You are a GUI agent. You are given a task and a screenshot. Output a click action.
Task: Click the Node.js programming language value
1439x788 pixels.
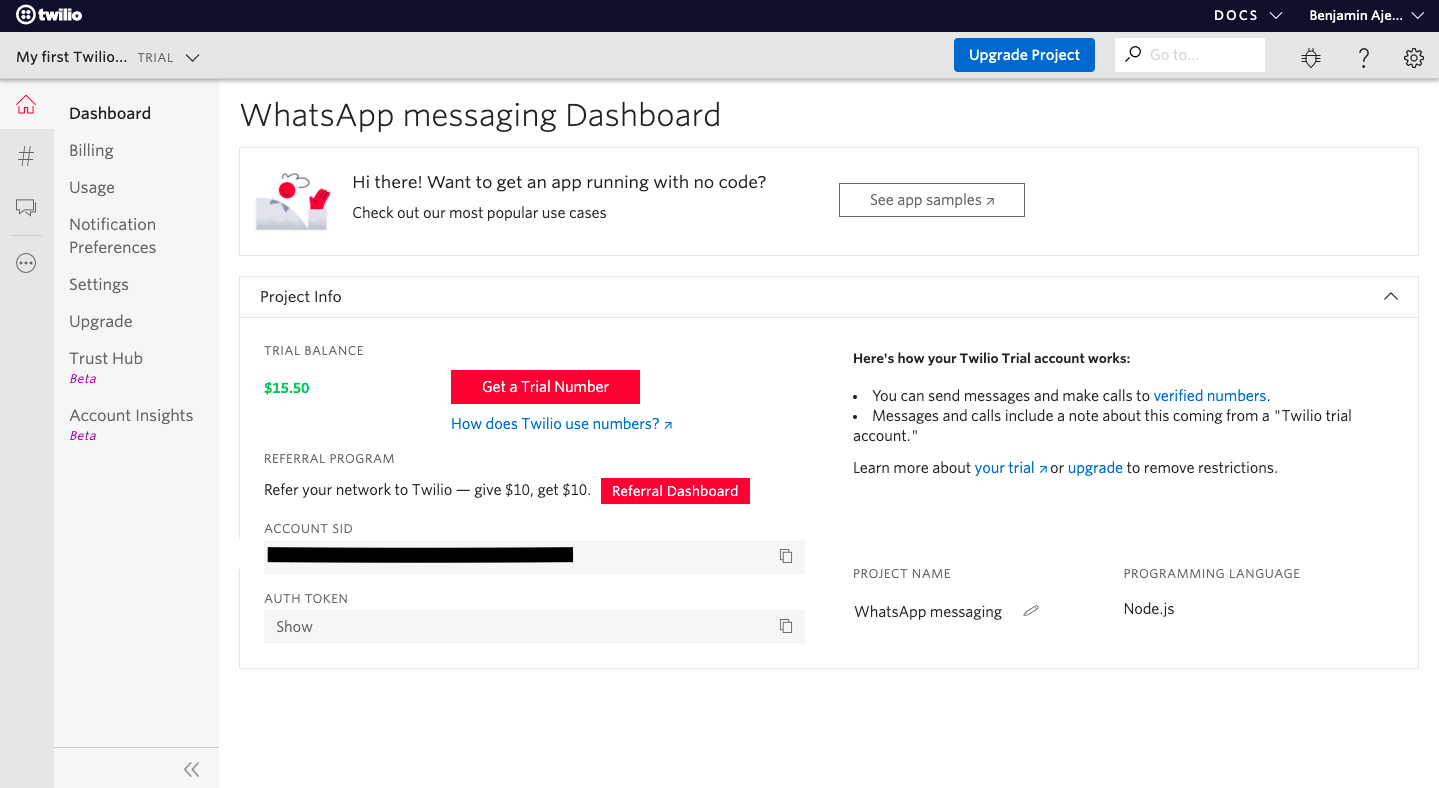(1149, 609)
